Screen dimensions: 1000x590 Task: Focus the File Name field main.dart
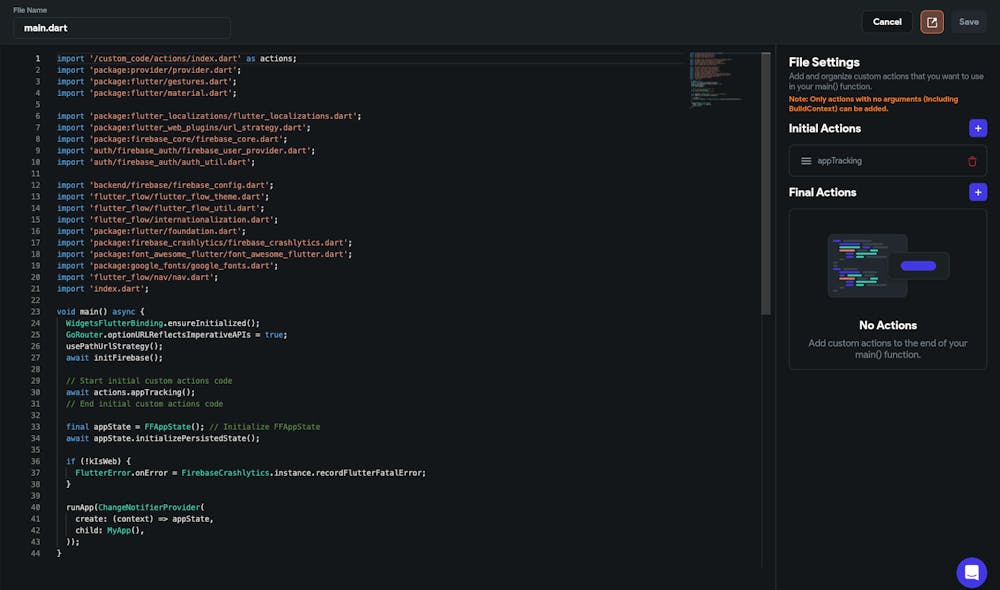click(x=122, y=28)
